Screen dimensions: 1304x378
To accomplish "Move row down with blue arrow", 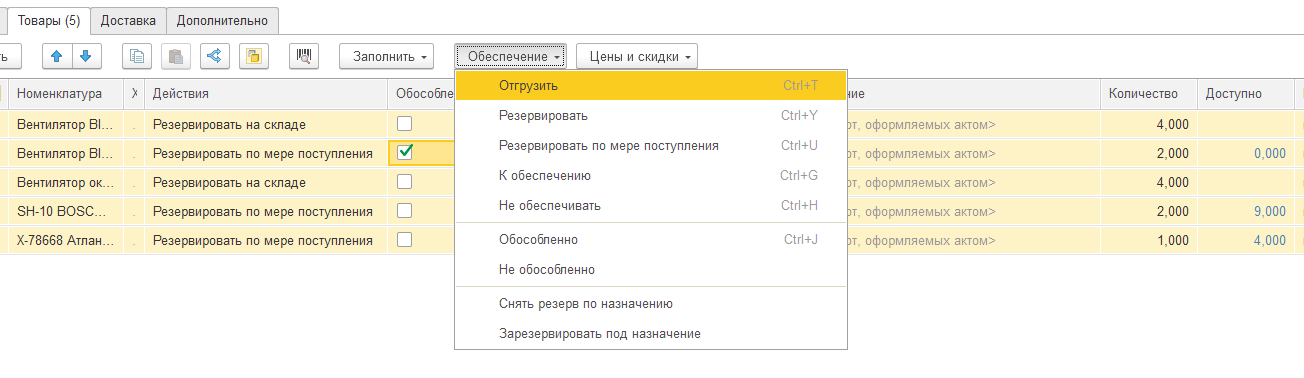I will pos(87,57).
